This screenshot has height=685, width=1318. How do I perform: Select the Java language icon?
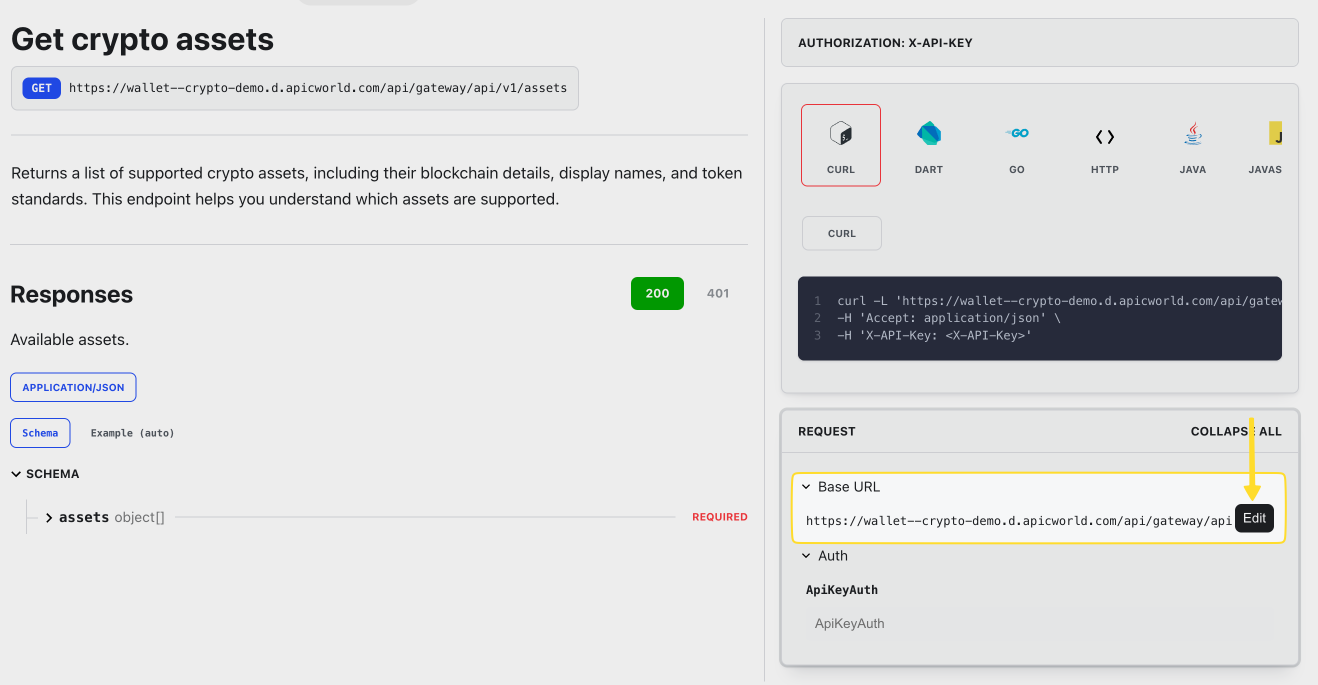[x=1192, y=145]
